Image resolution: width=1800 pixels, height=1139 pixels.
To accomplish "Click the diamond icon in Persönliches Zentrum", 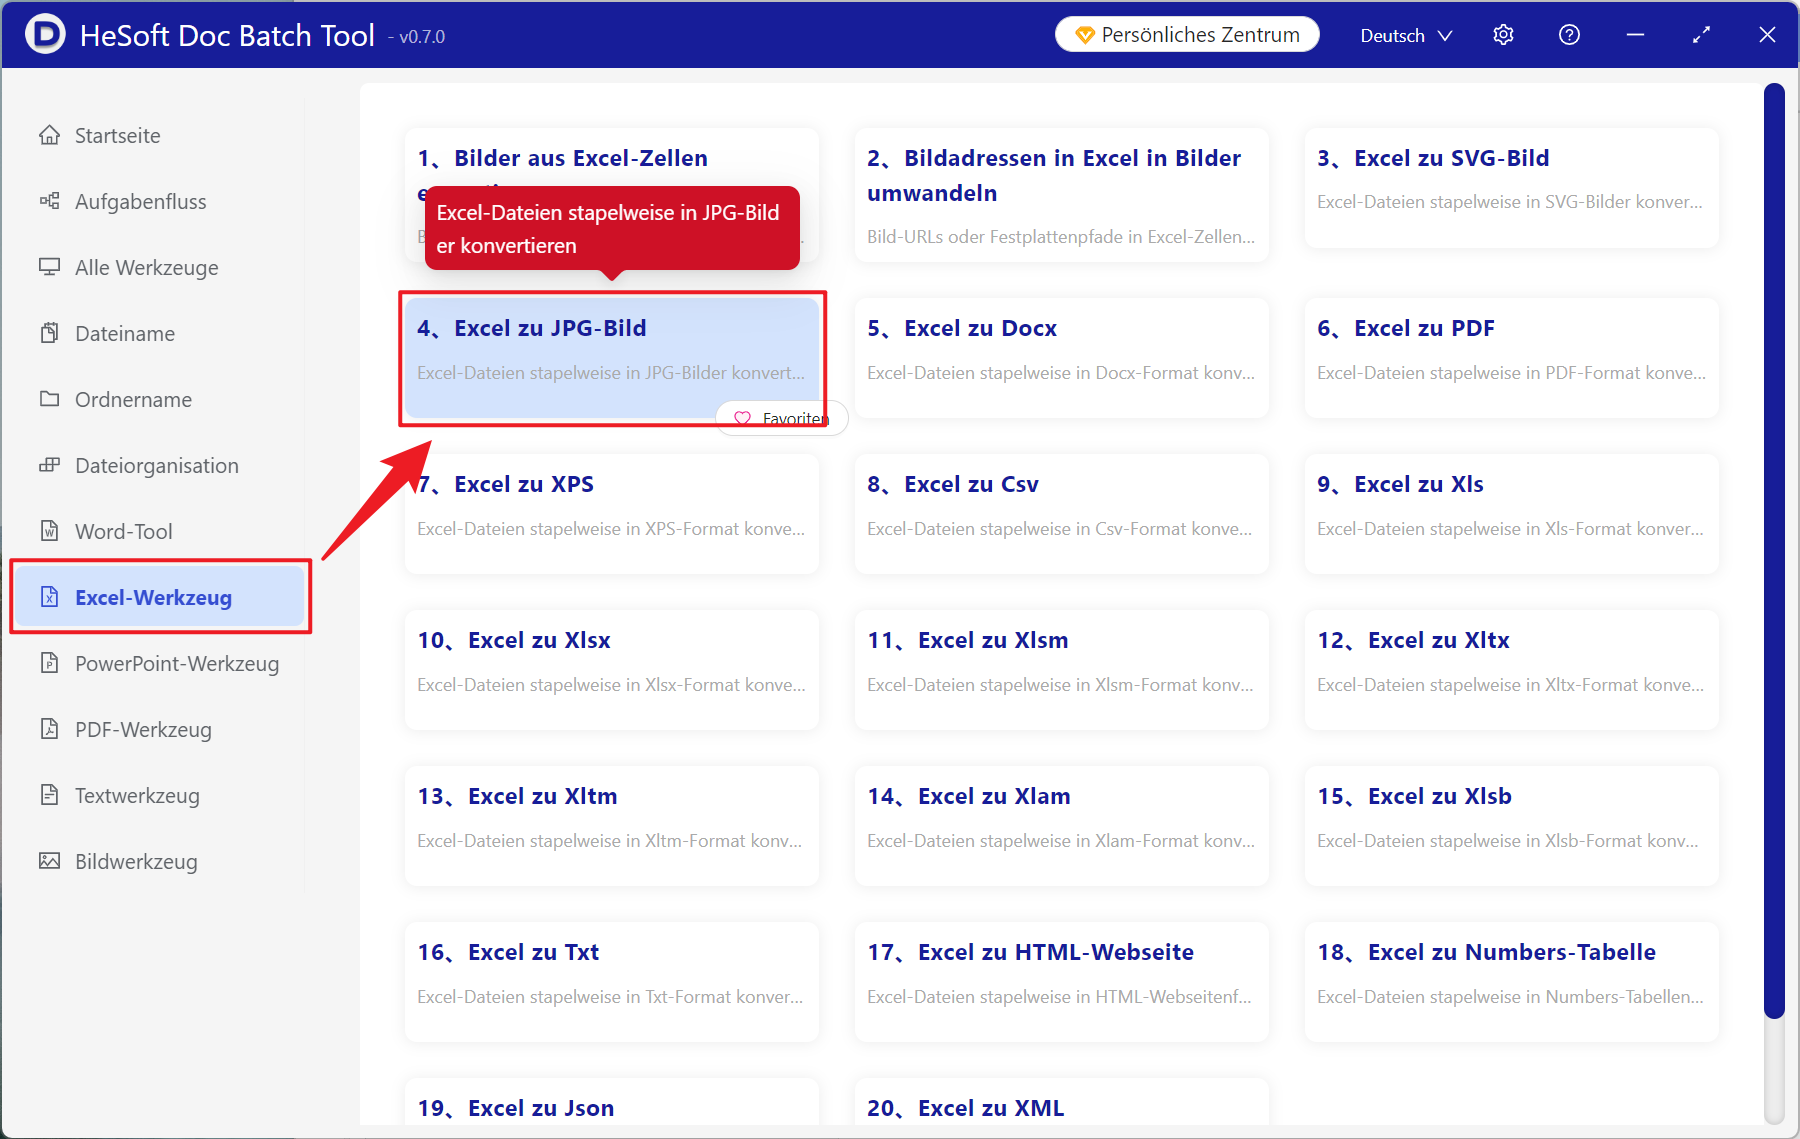I will tap(1085, 35).
